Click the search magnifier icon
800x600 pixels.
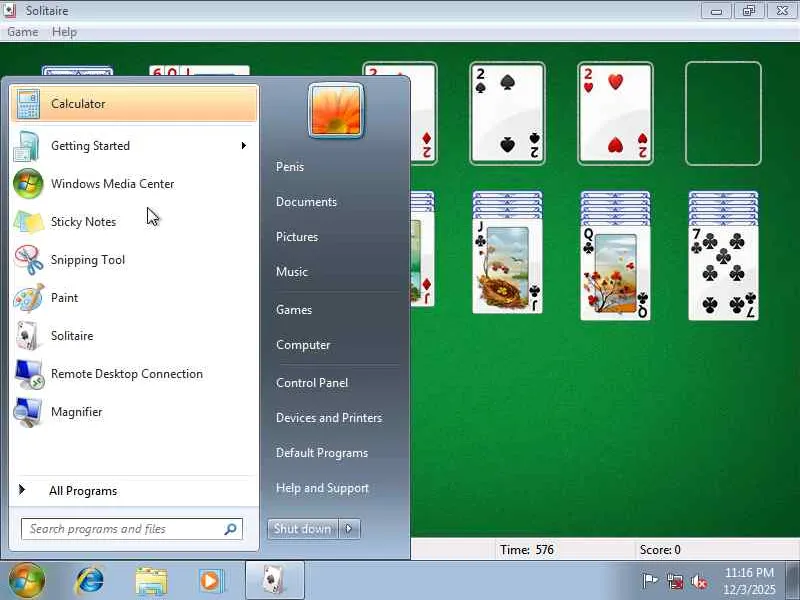pos(231,529)
